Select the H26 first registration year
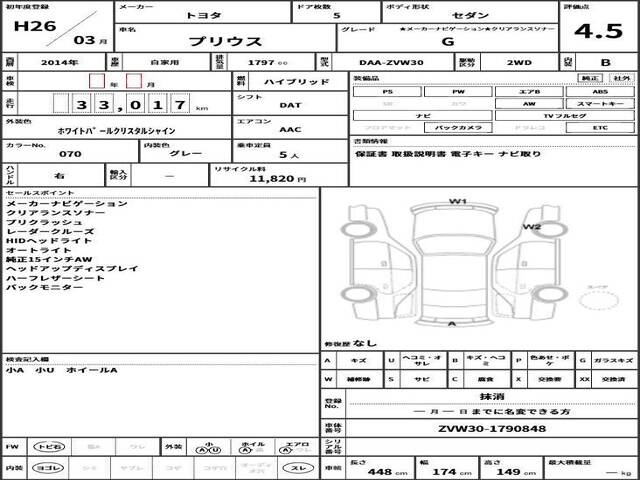640x480 pixels. 35,26
